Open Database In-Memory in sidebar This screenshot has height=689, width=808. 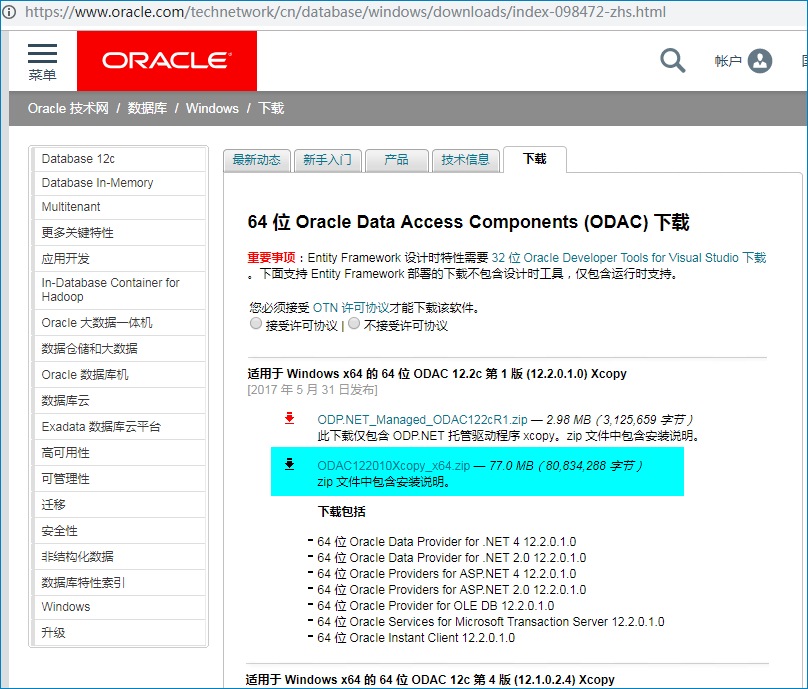120,183
